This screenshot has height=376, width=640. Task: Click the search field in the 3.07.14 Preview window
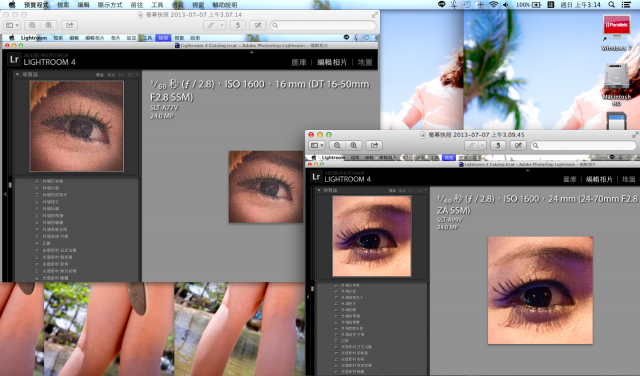pos(323,25)
